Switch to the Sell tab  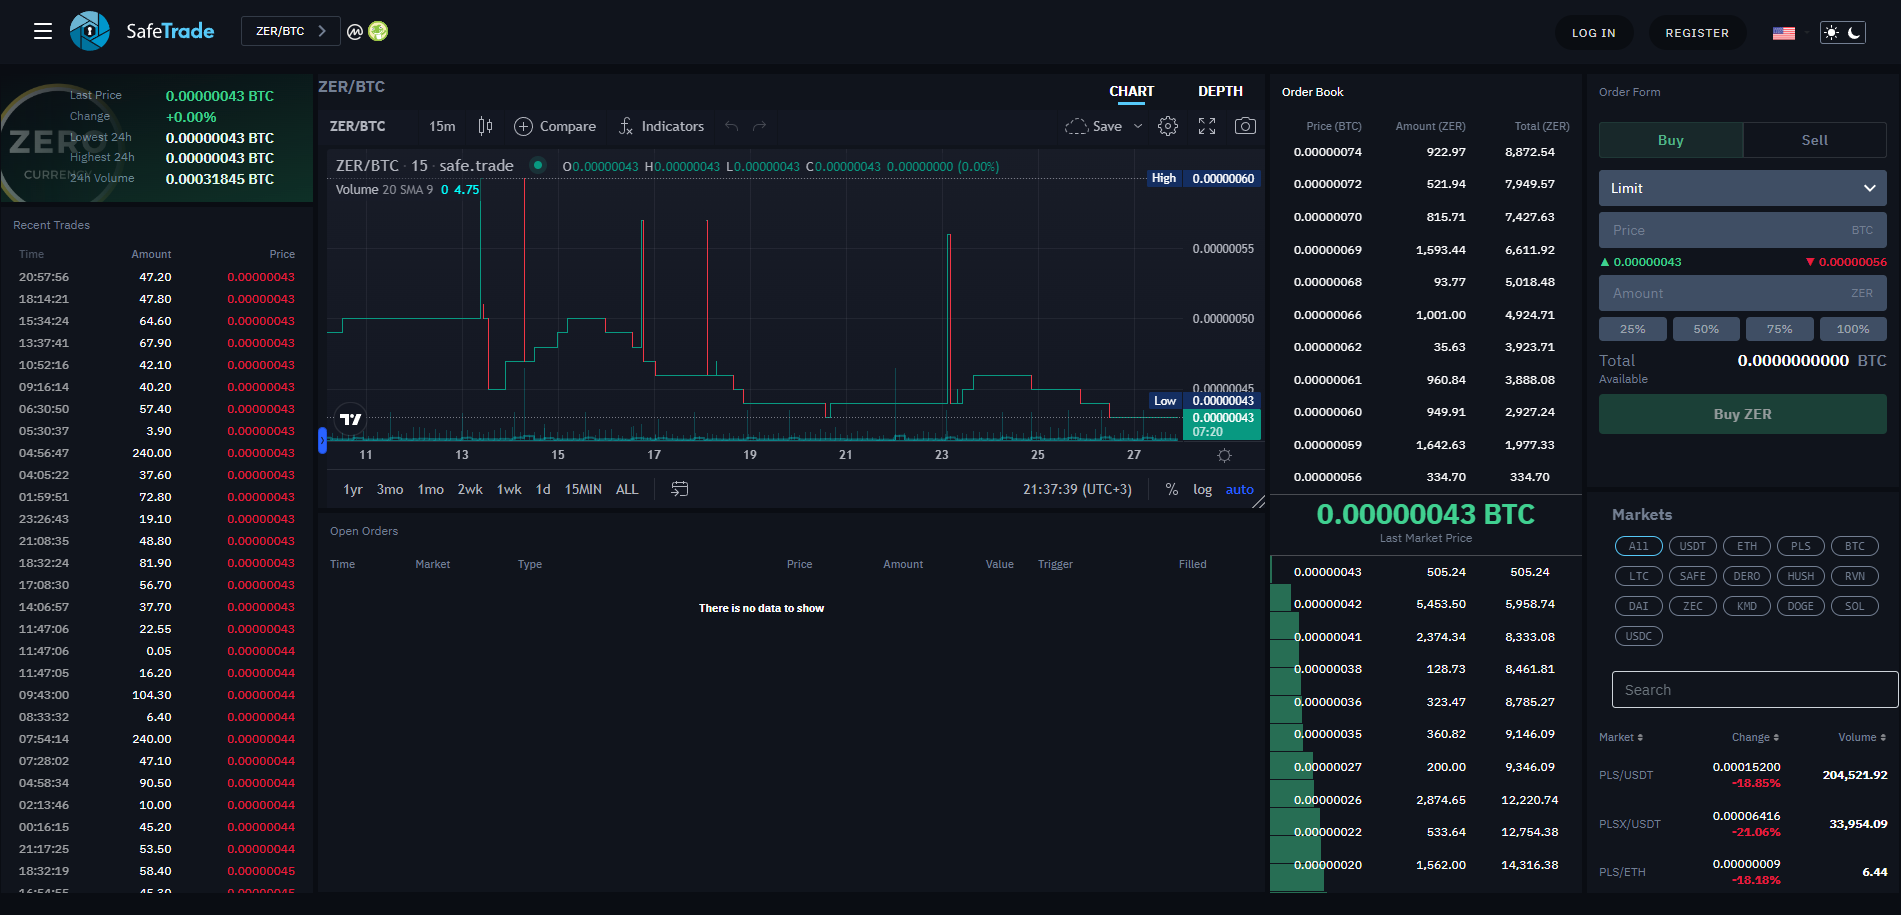click(1814, 140)
